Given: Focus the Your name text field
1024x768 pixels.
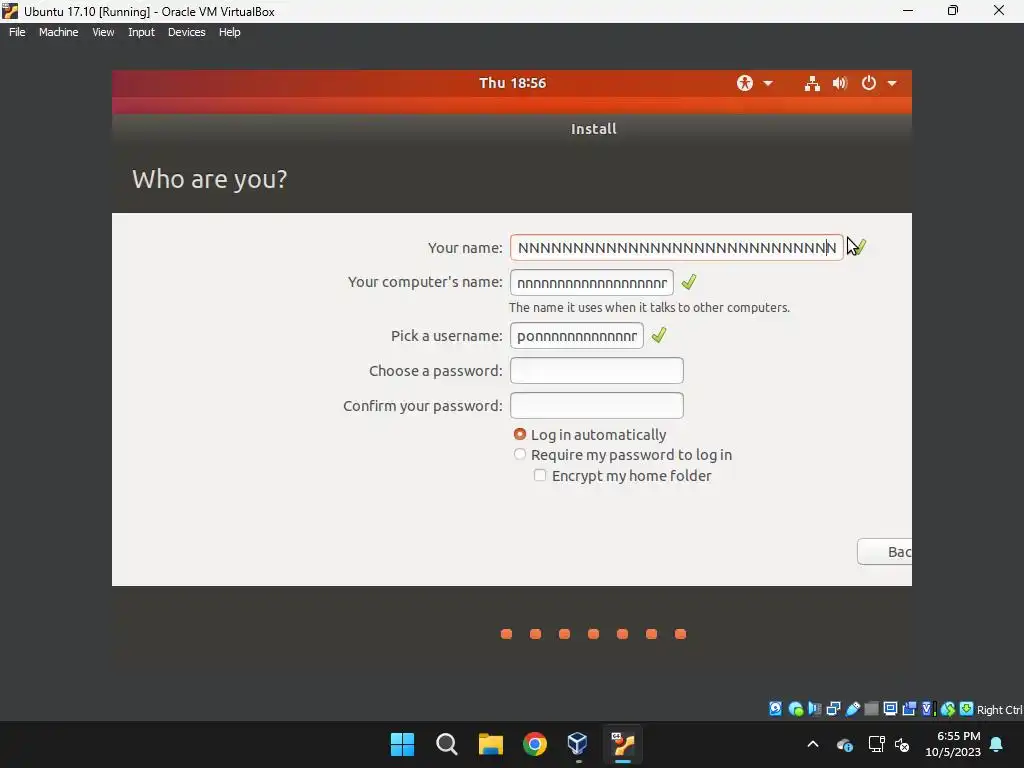Looking at the screenshot, I should pyautogui.click(x=677, y=248).
